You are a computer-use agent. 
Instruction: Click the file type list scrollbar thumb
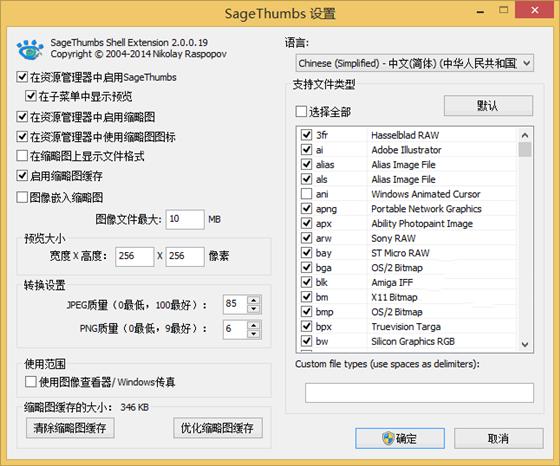(525, 149)
